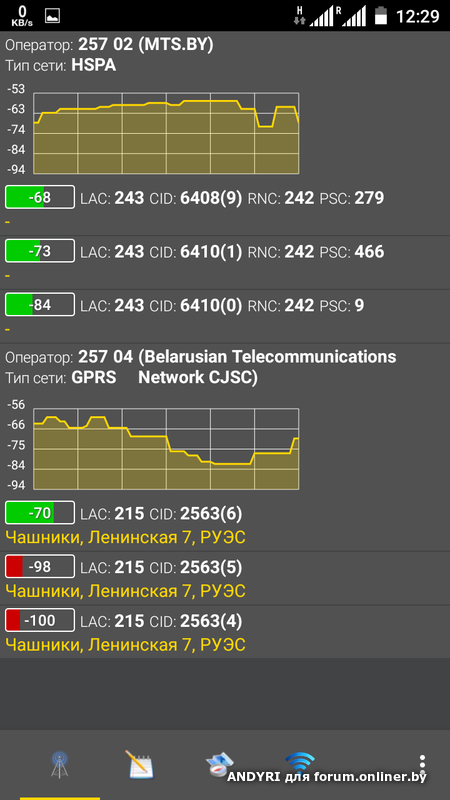Select cell CID 2563(6) address line
Image resolution: width=450 pixels, height=800 pixels.
(125, 537)
